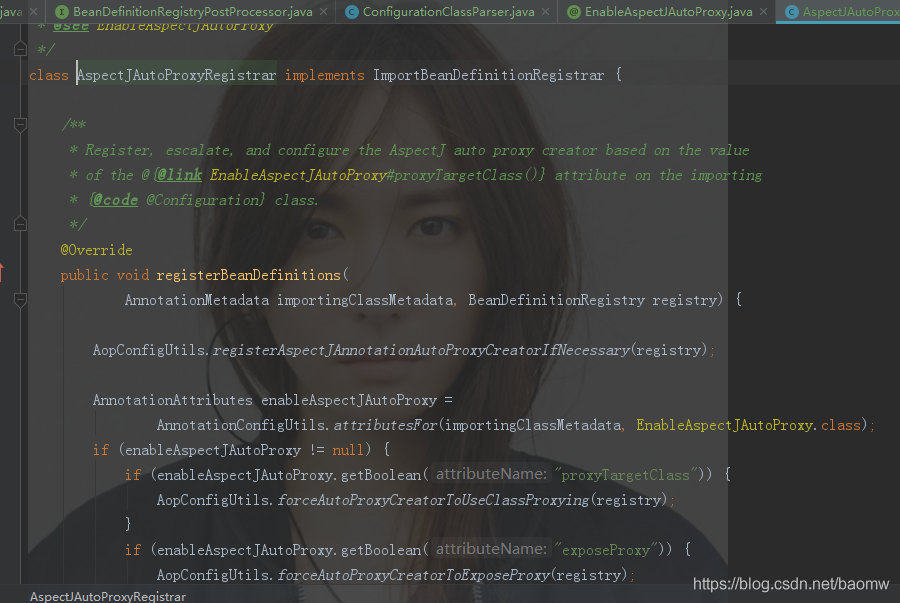
Task: Click the @link Javadoc tag
Action: (x=179, y=175)
